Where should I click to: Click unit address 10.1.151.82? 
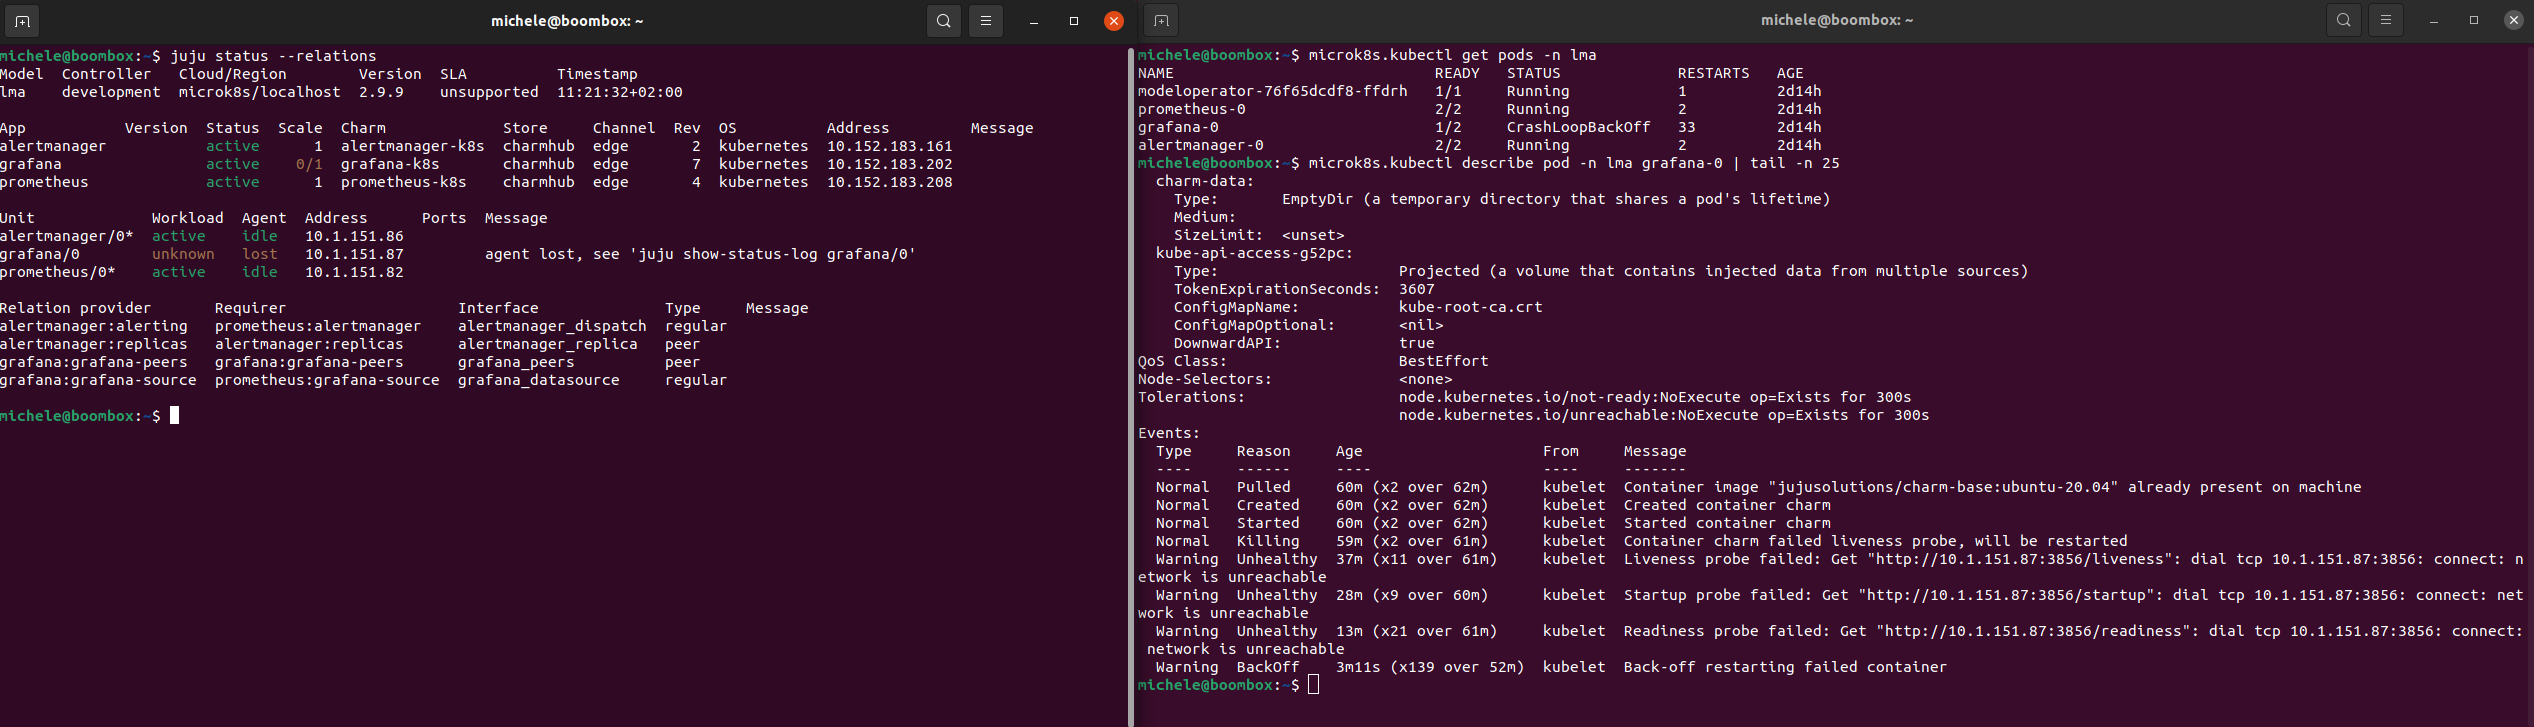[354, 272]
